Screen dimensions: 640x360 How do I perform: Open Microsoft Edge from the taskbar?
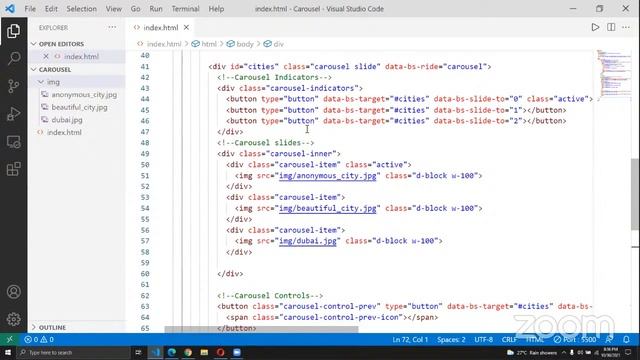click(172, 352)
